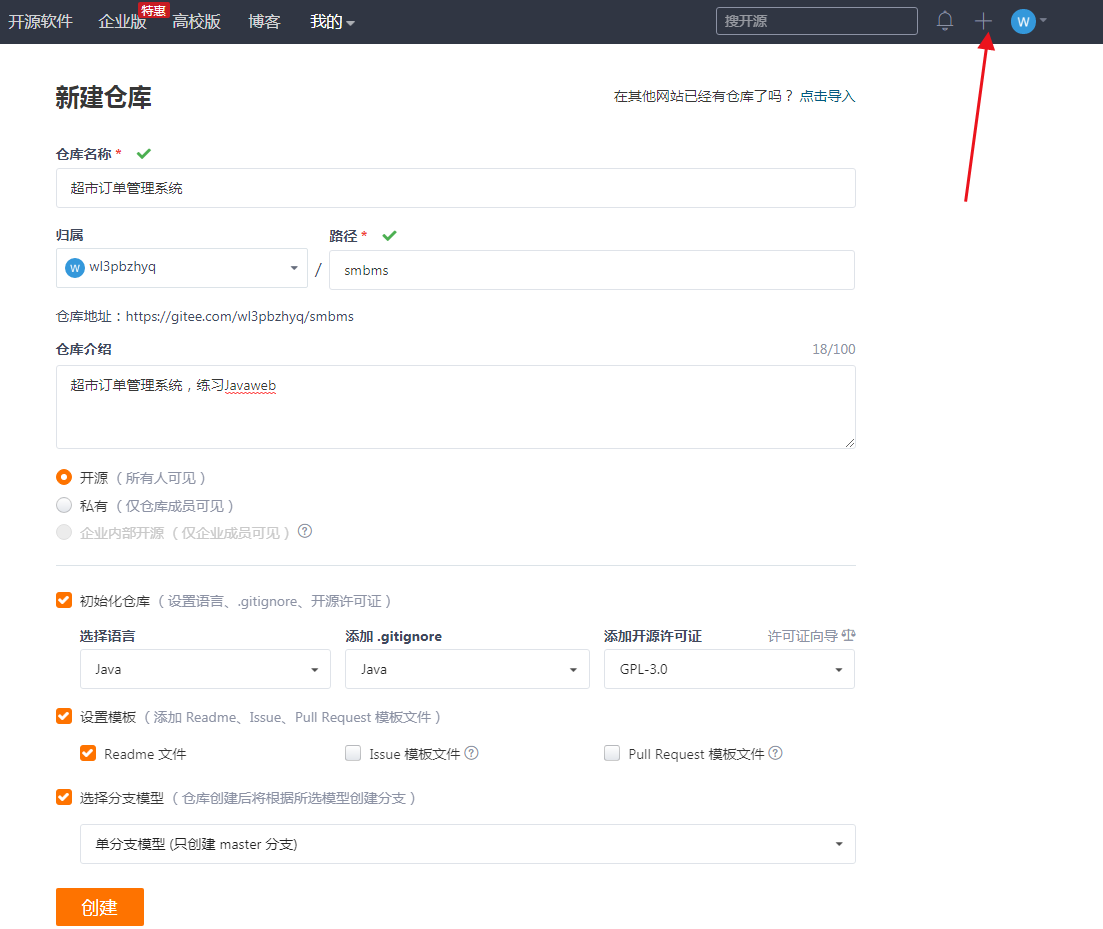Uncheck the Readme 文件 checkbox
The width and height of the screenshot is (1103, 929).
(x=88, y=753)
